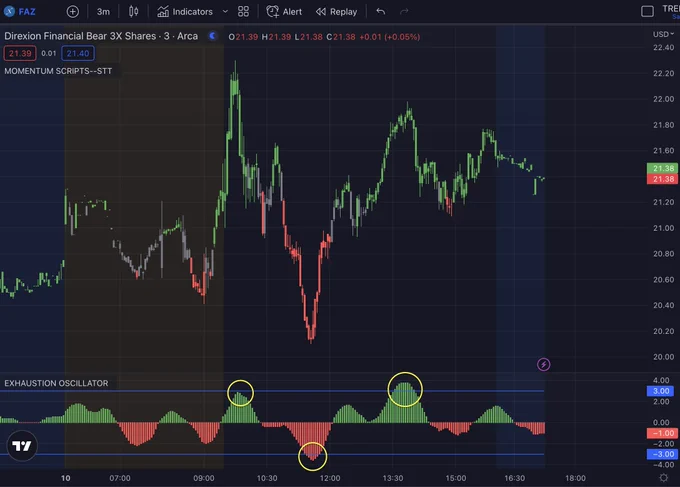Click the blue buy price 21.40
This screenshot has height=487, width=680.
click(78, 53)
